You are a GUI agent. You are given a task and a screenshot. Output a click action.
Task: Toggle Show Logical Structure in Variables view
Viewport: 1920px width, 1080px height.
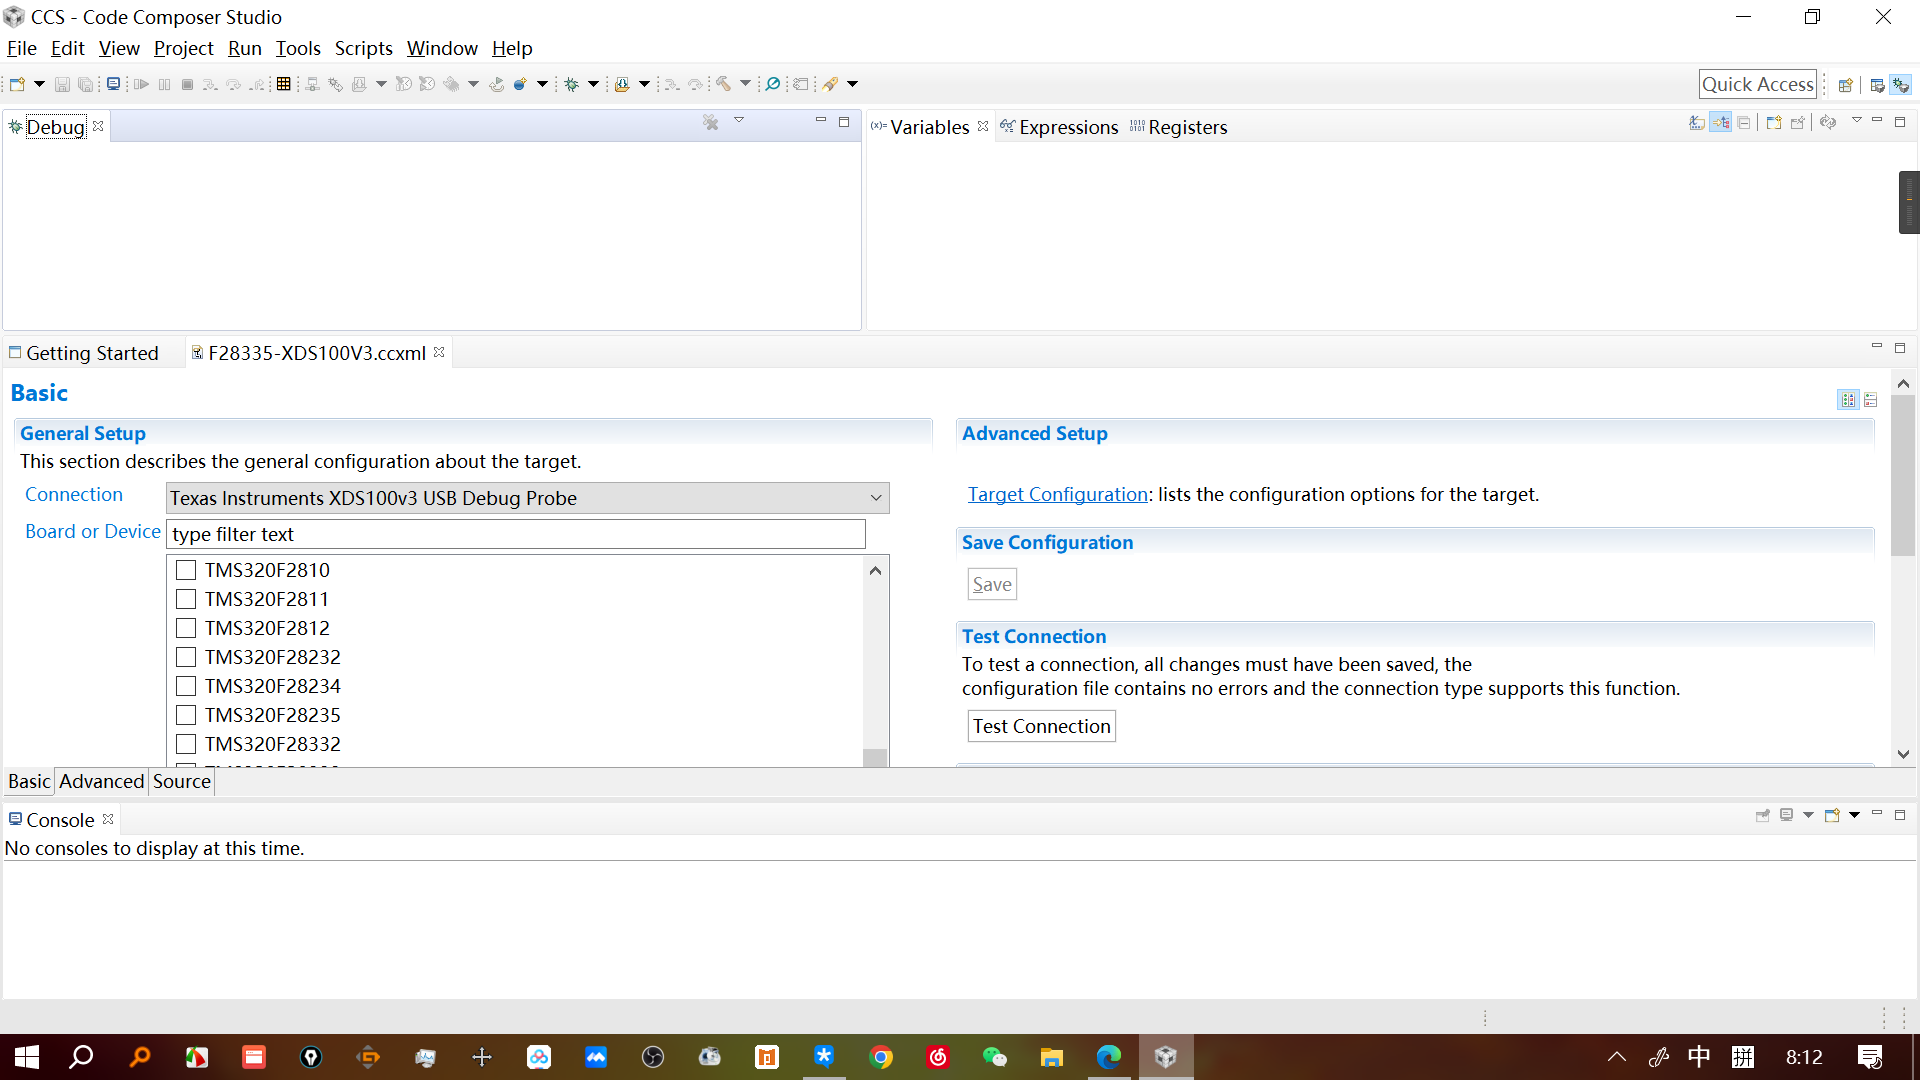pos(1721,122)
